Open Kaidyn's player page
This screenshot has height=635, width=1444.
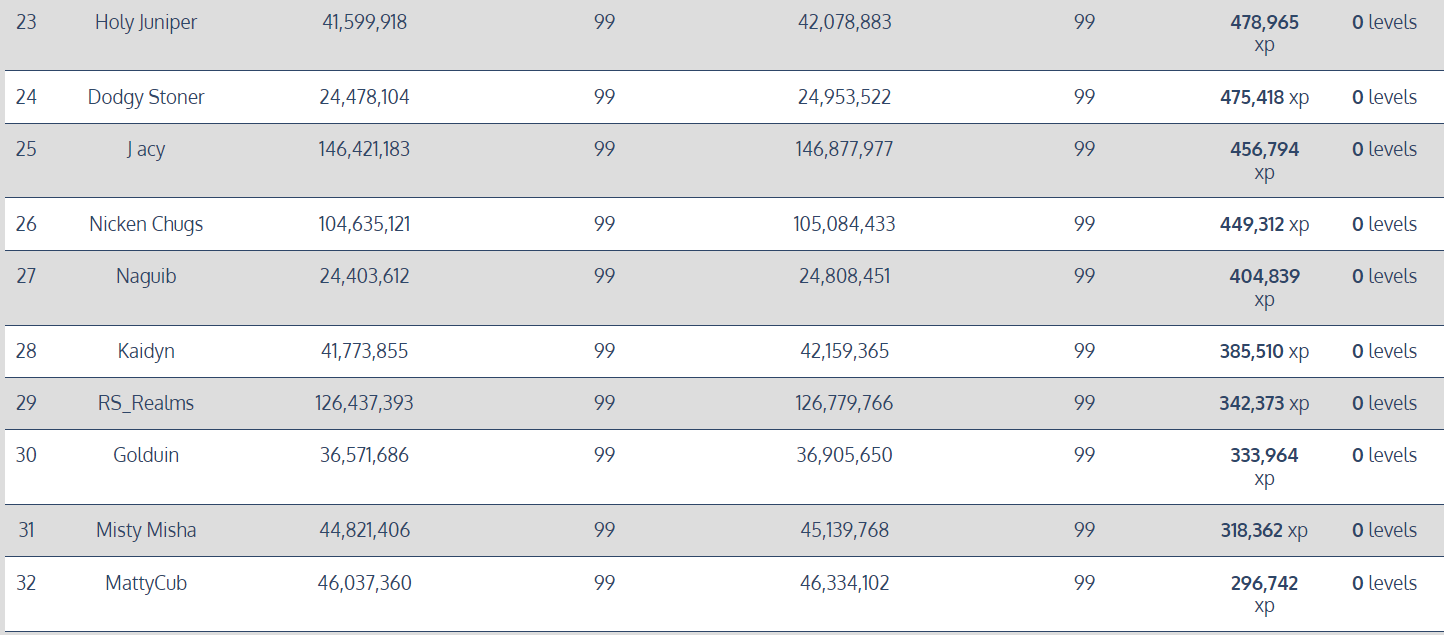(146, 351)
